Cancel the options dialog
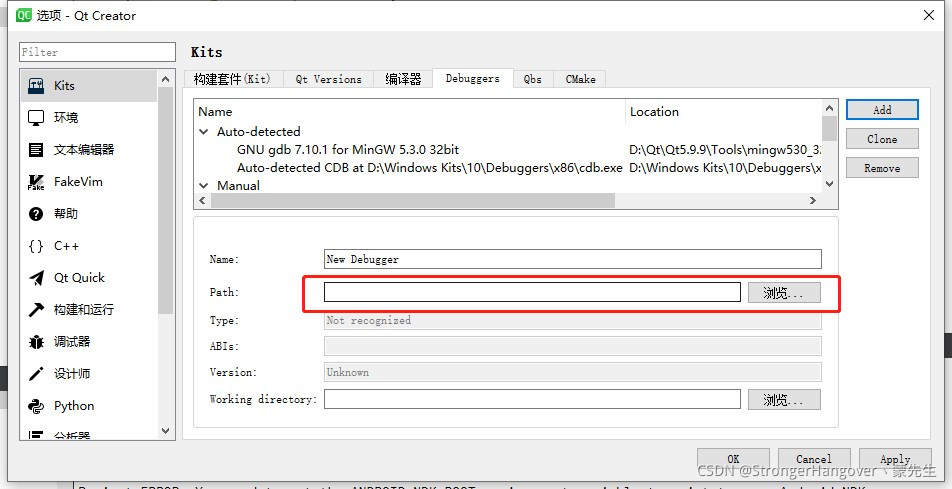The height and width of the screenshot is (489, 952). click(x=814, y=459)
